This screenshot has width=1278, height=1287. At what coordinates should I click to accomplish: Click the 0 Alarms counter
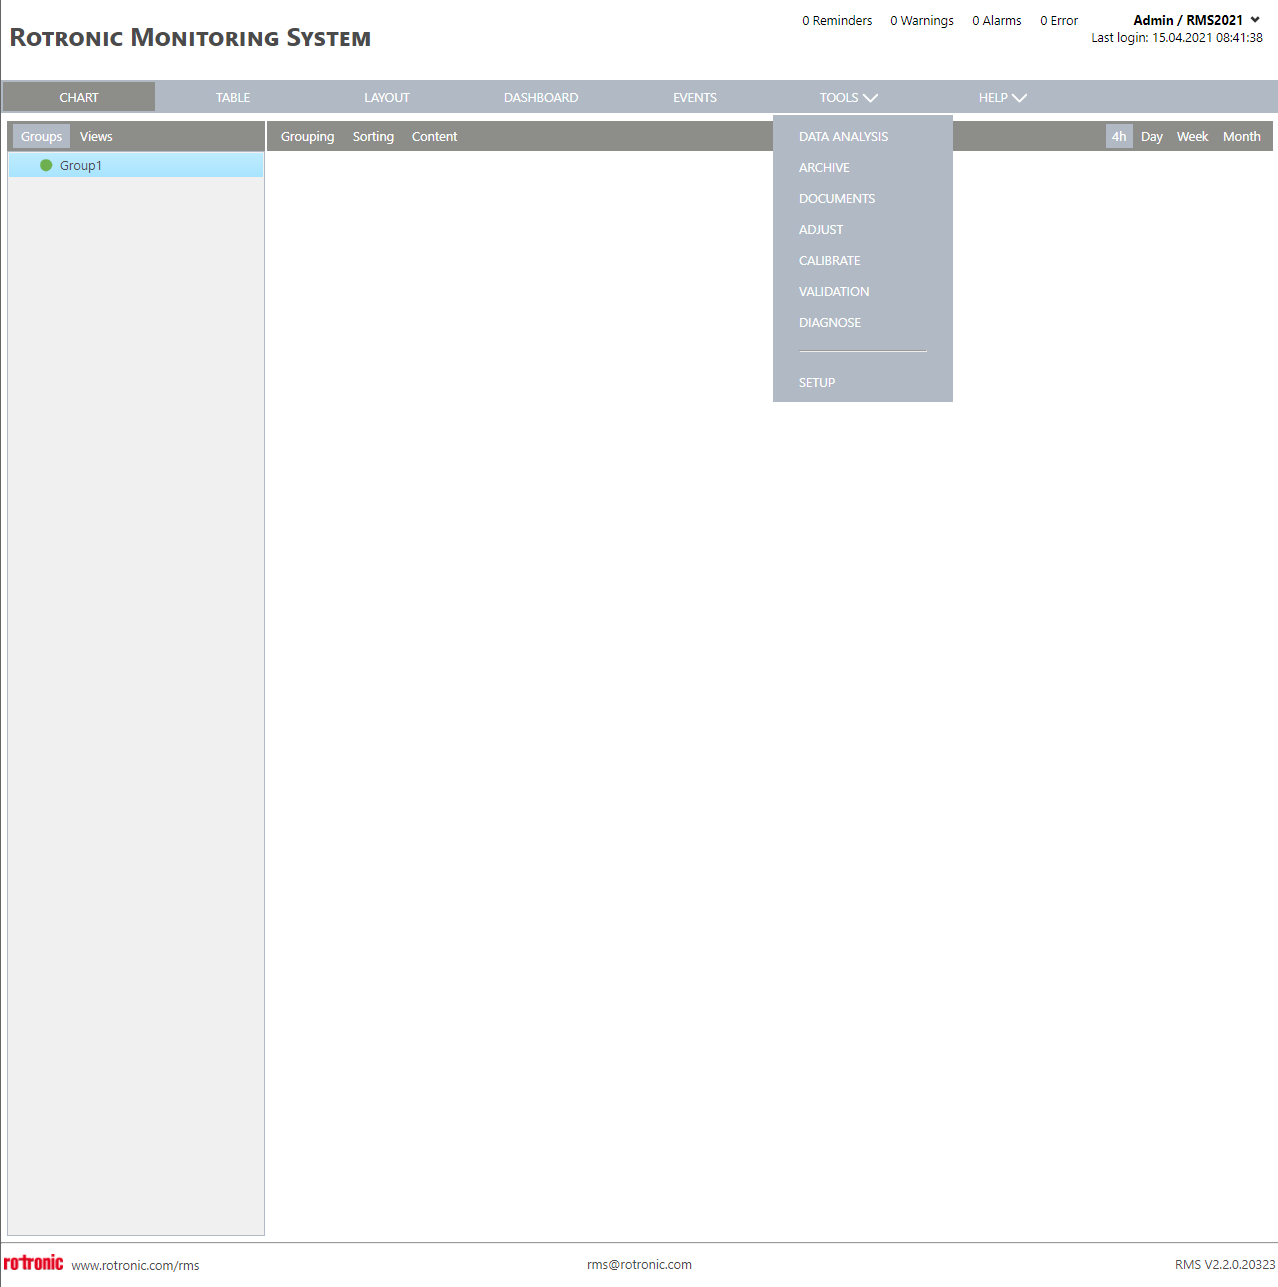coord(997,20)
